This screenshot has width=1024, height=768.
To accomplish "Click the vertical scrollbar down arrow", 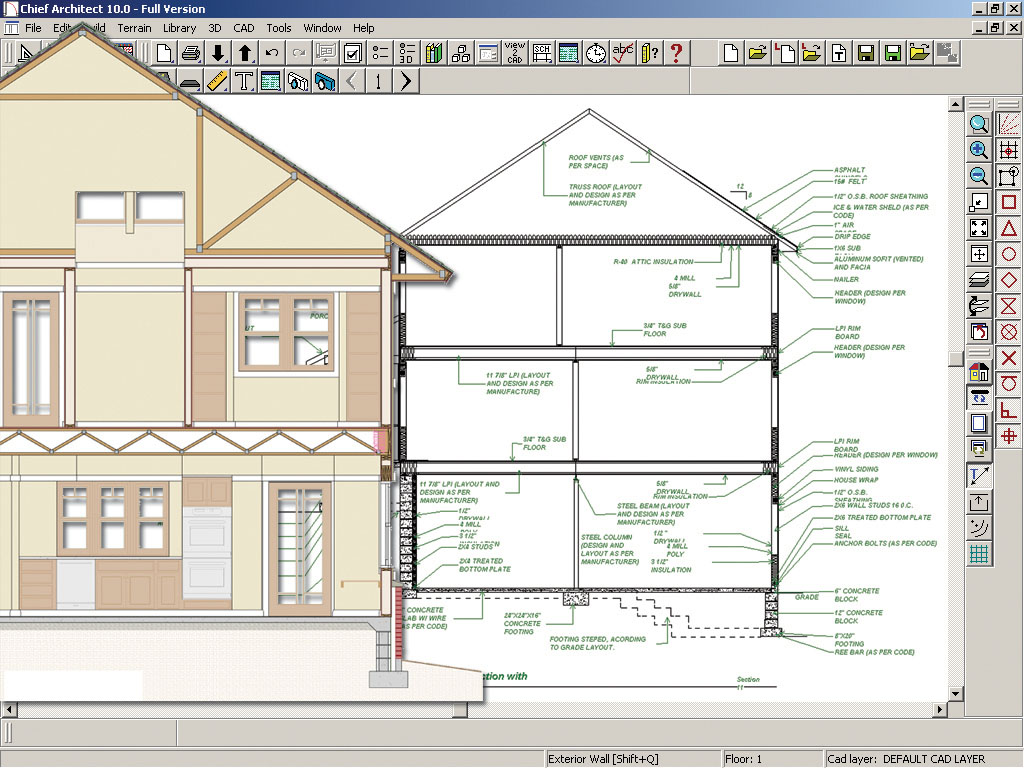I will click(x=955, y=694).
